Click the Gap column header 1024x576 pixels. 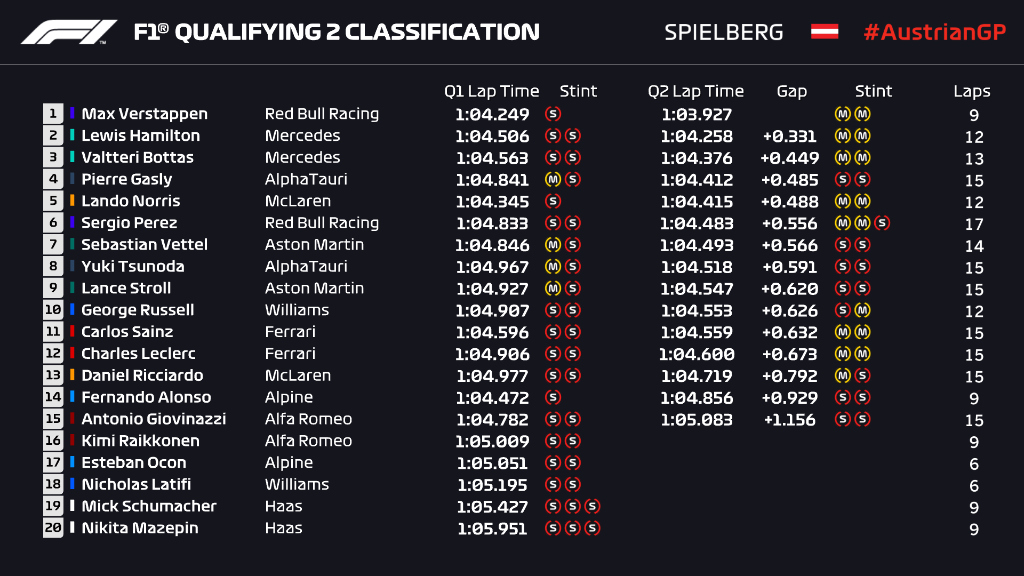click(791, 91)
